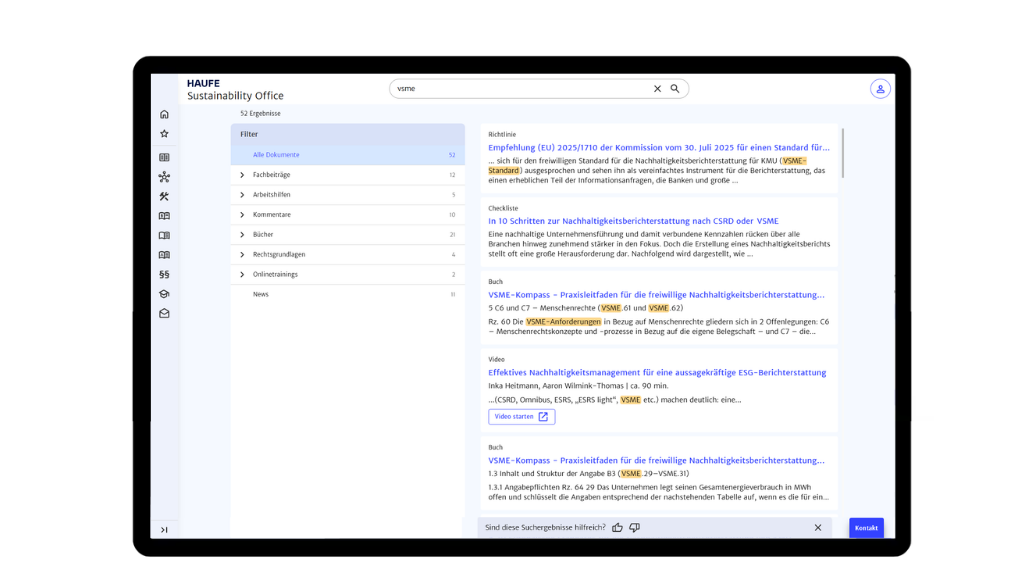
Task: Select the Alle Dokumente filter
Action: (x=277, y=155)
